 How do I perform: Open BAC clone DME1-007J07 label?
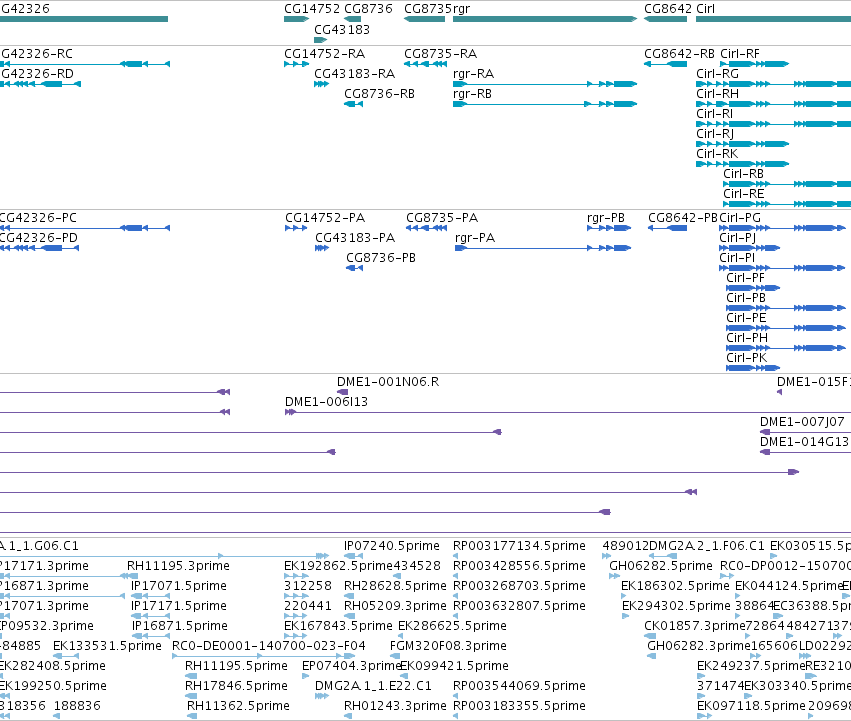point(802,422)
